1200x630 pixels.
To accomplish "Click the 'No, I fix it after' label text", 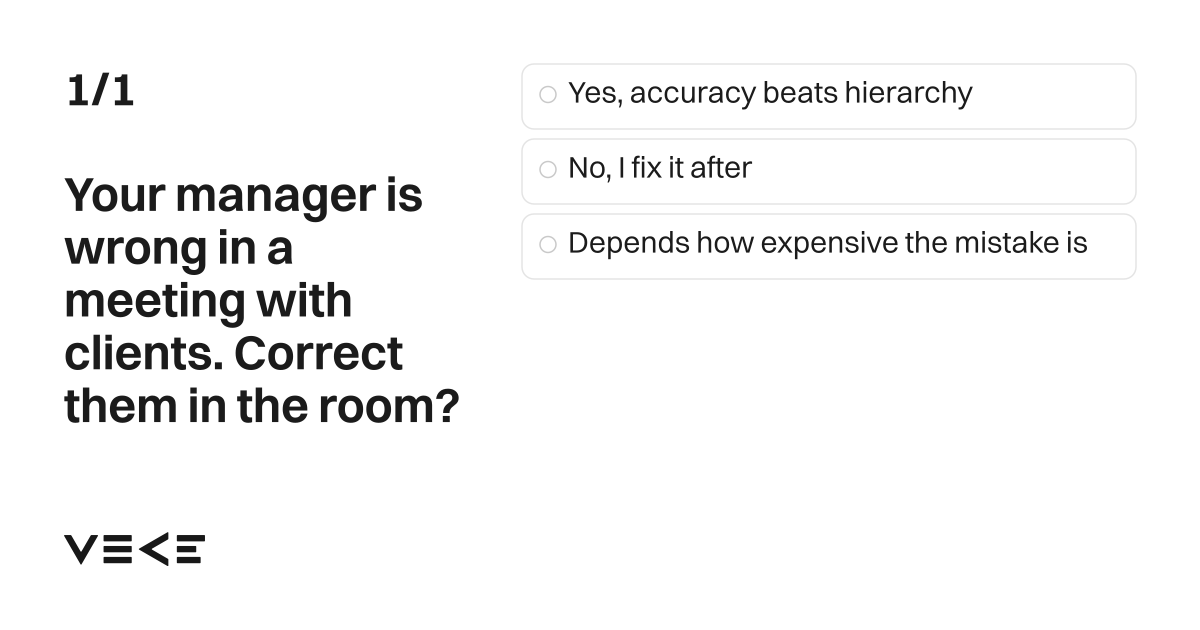I will pos(660,168).
